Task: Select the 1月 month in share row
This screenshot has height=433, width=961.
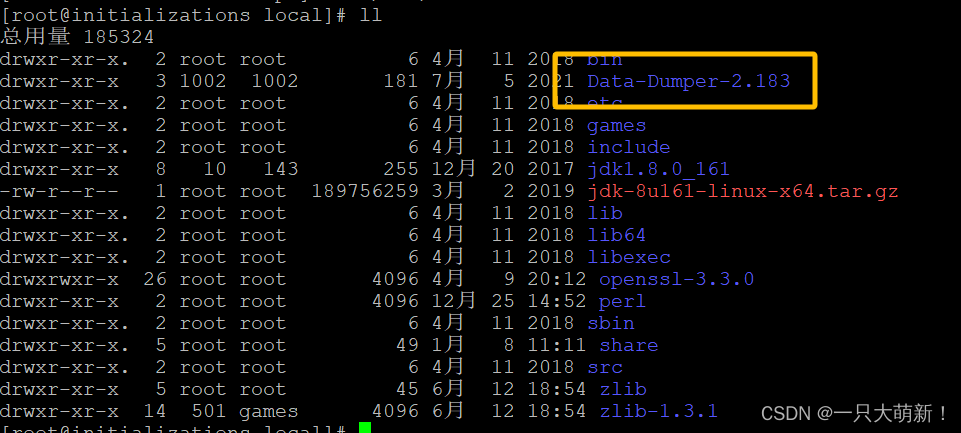Action: tap(449, 345)
